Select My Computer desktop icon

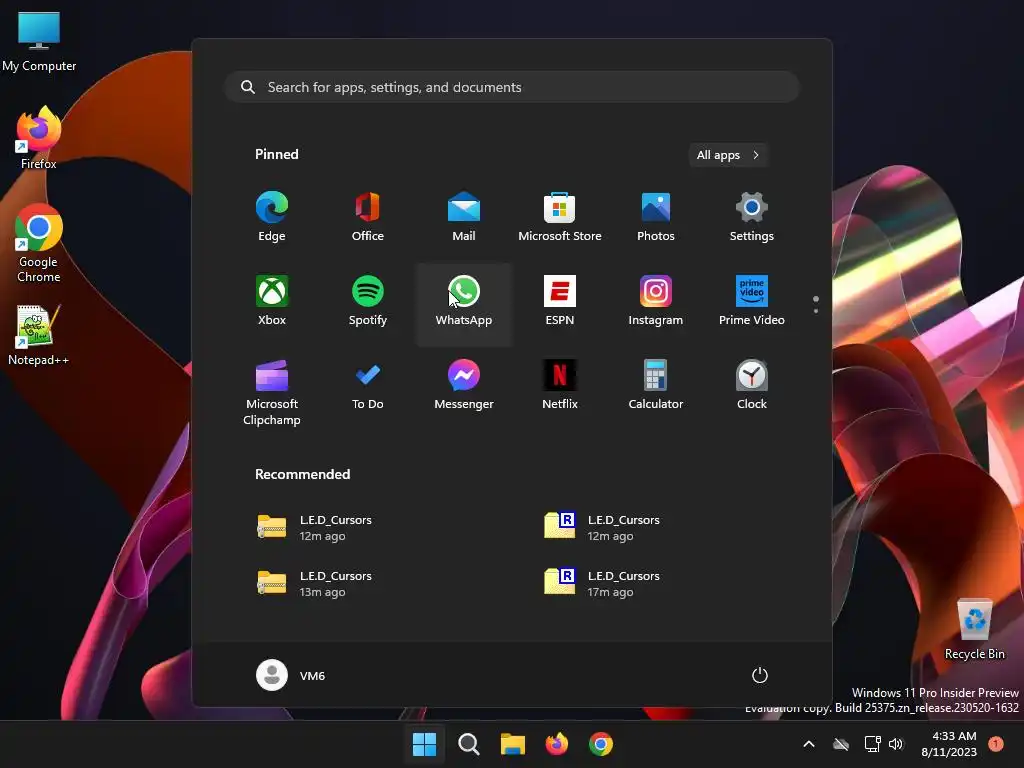[x=39, y=40]
